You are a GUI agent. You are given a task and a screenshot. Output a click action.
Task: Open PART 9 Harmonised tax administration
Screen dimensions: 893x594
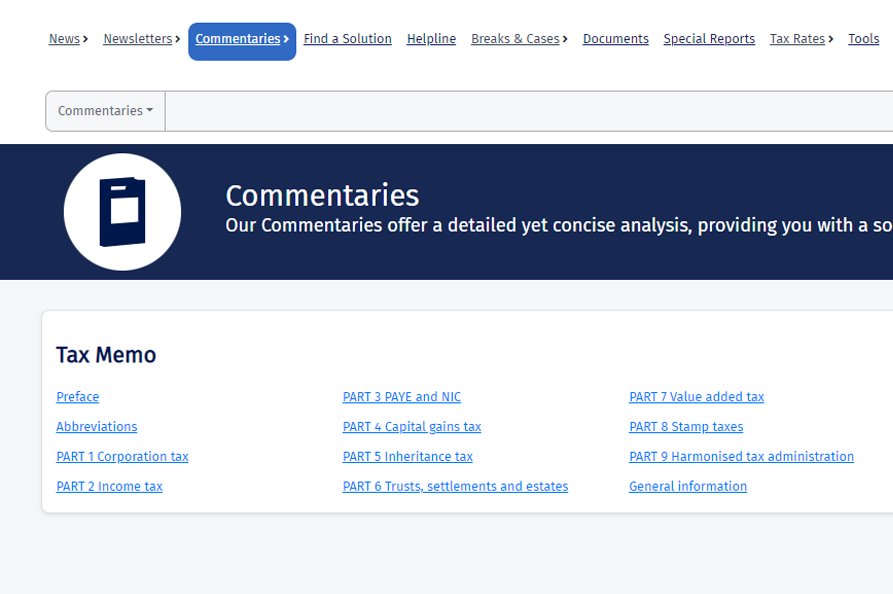point(741,457)
